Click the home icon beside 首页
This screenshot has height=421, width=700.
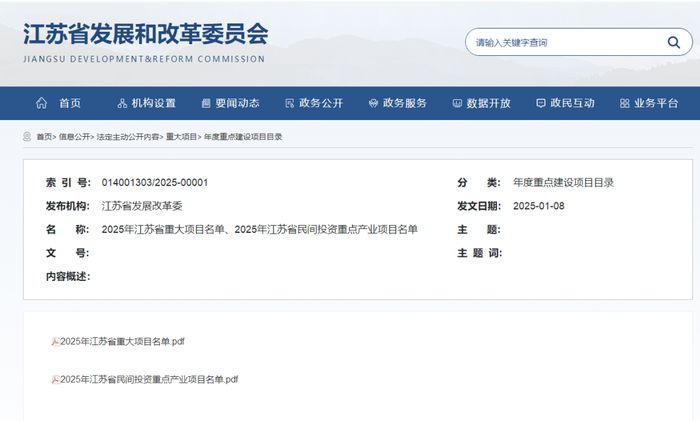[x=41, y=103]
